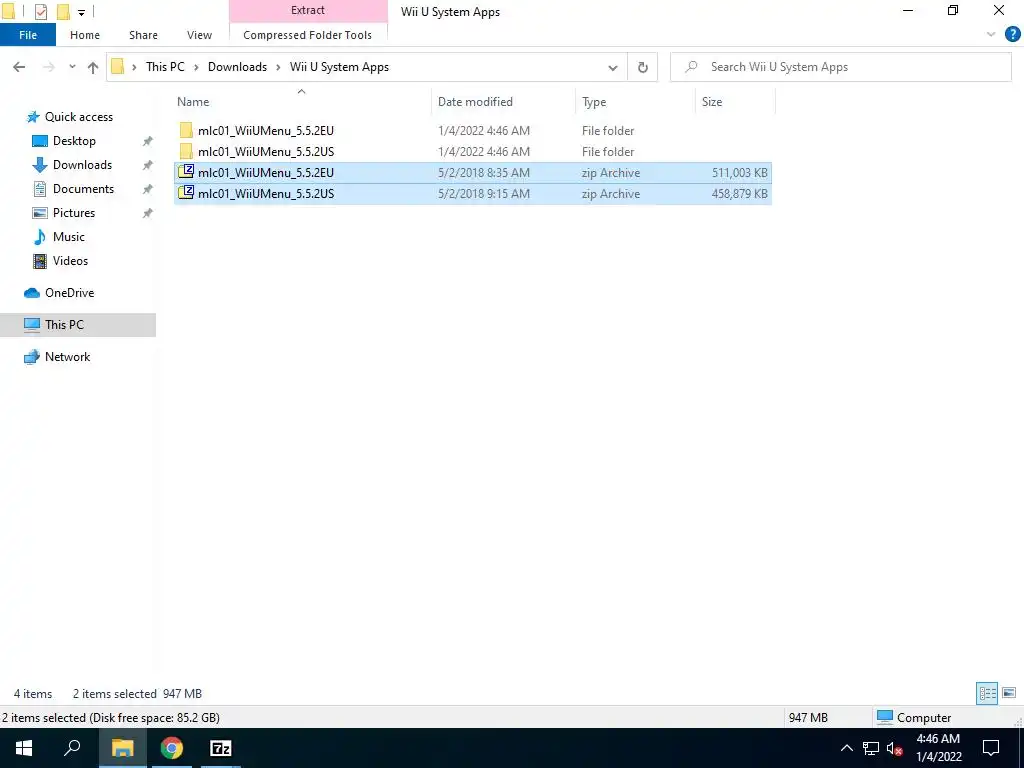Open Downloads in the navigation pane
This screenshot has width=1024, height=768.
point(82,165)
